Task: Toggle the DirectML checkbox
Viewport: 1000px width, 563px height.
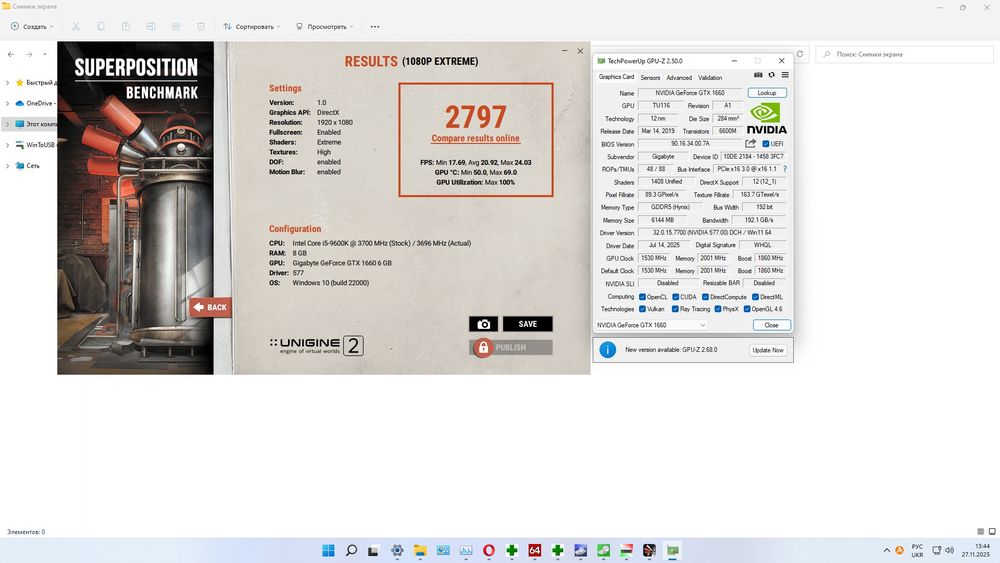Action: (x=755, y=296)
